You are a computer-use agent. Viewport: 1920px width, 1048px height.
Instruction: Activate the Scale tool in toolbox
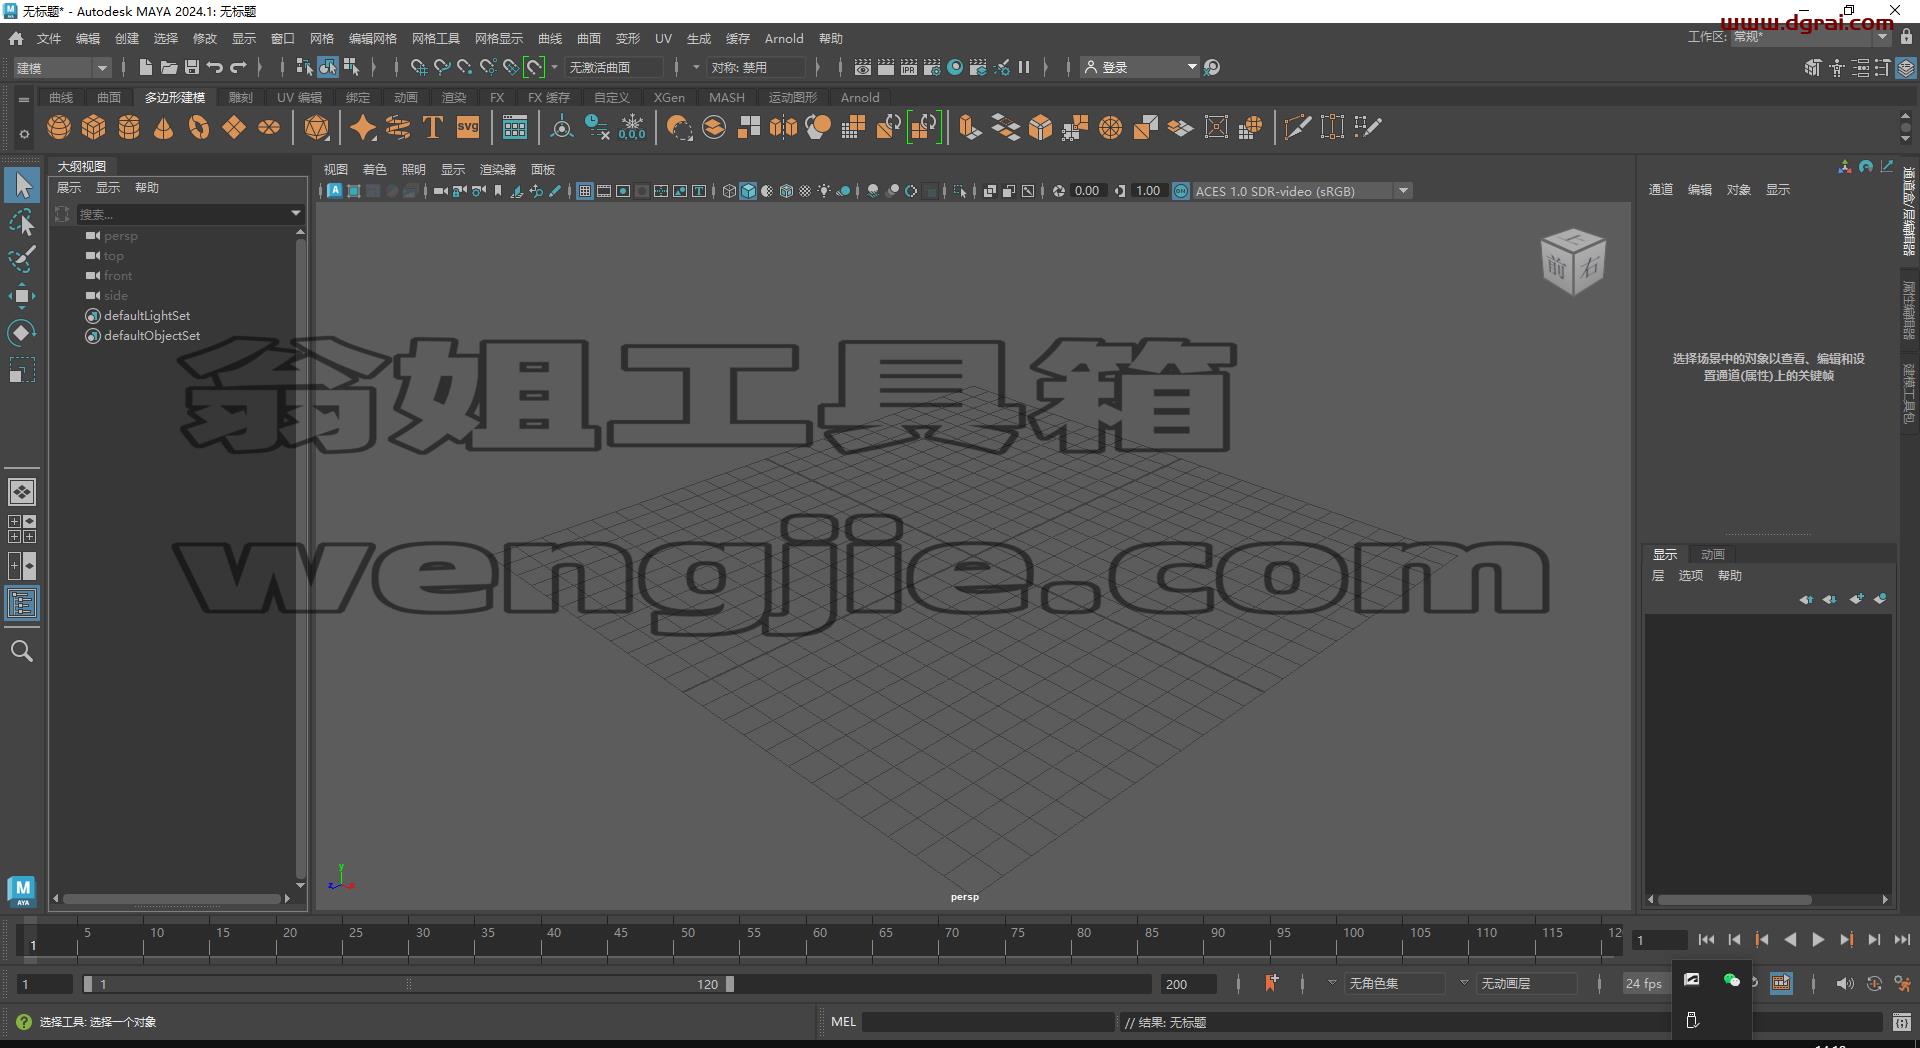coord(22,370)
